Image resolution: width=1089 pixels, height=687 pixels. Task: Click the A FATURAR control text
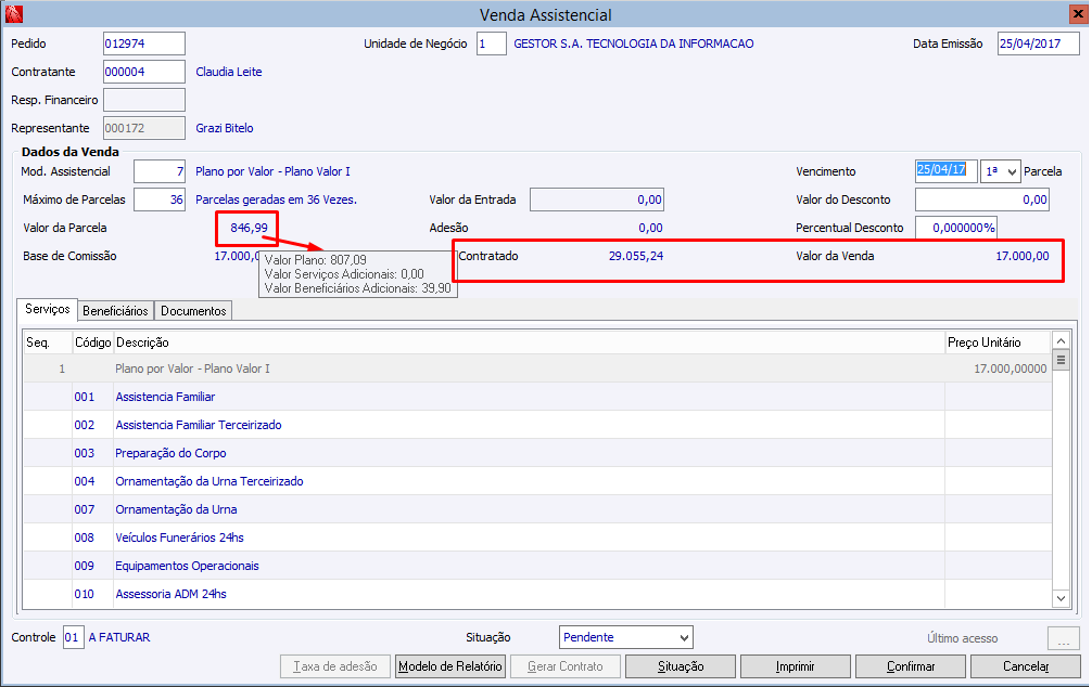pos(119,637)
